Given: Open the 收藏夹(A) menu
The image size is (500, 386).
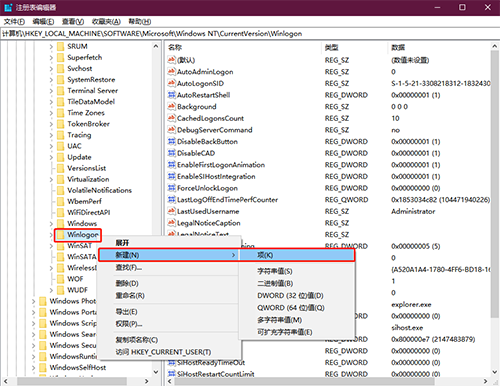Looking at the screenshot, I should click(106, 22).
